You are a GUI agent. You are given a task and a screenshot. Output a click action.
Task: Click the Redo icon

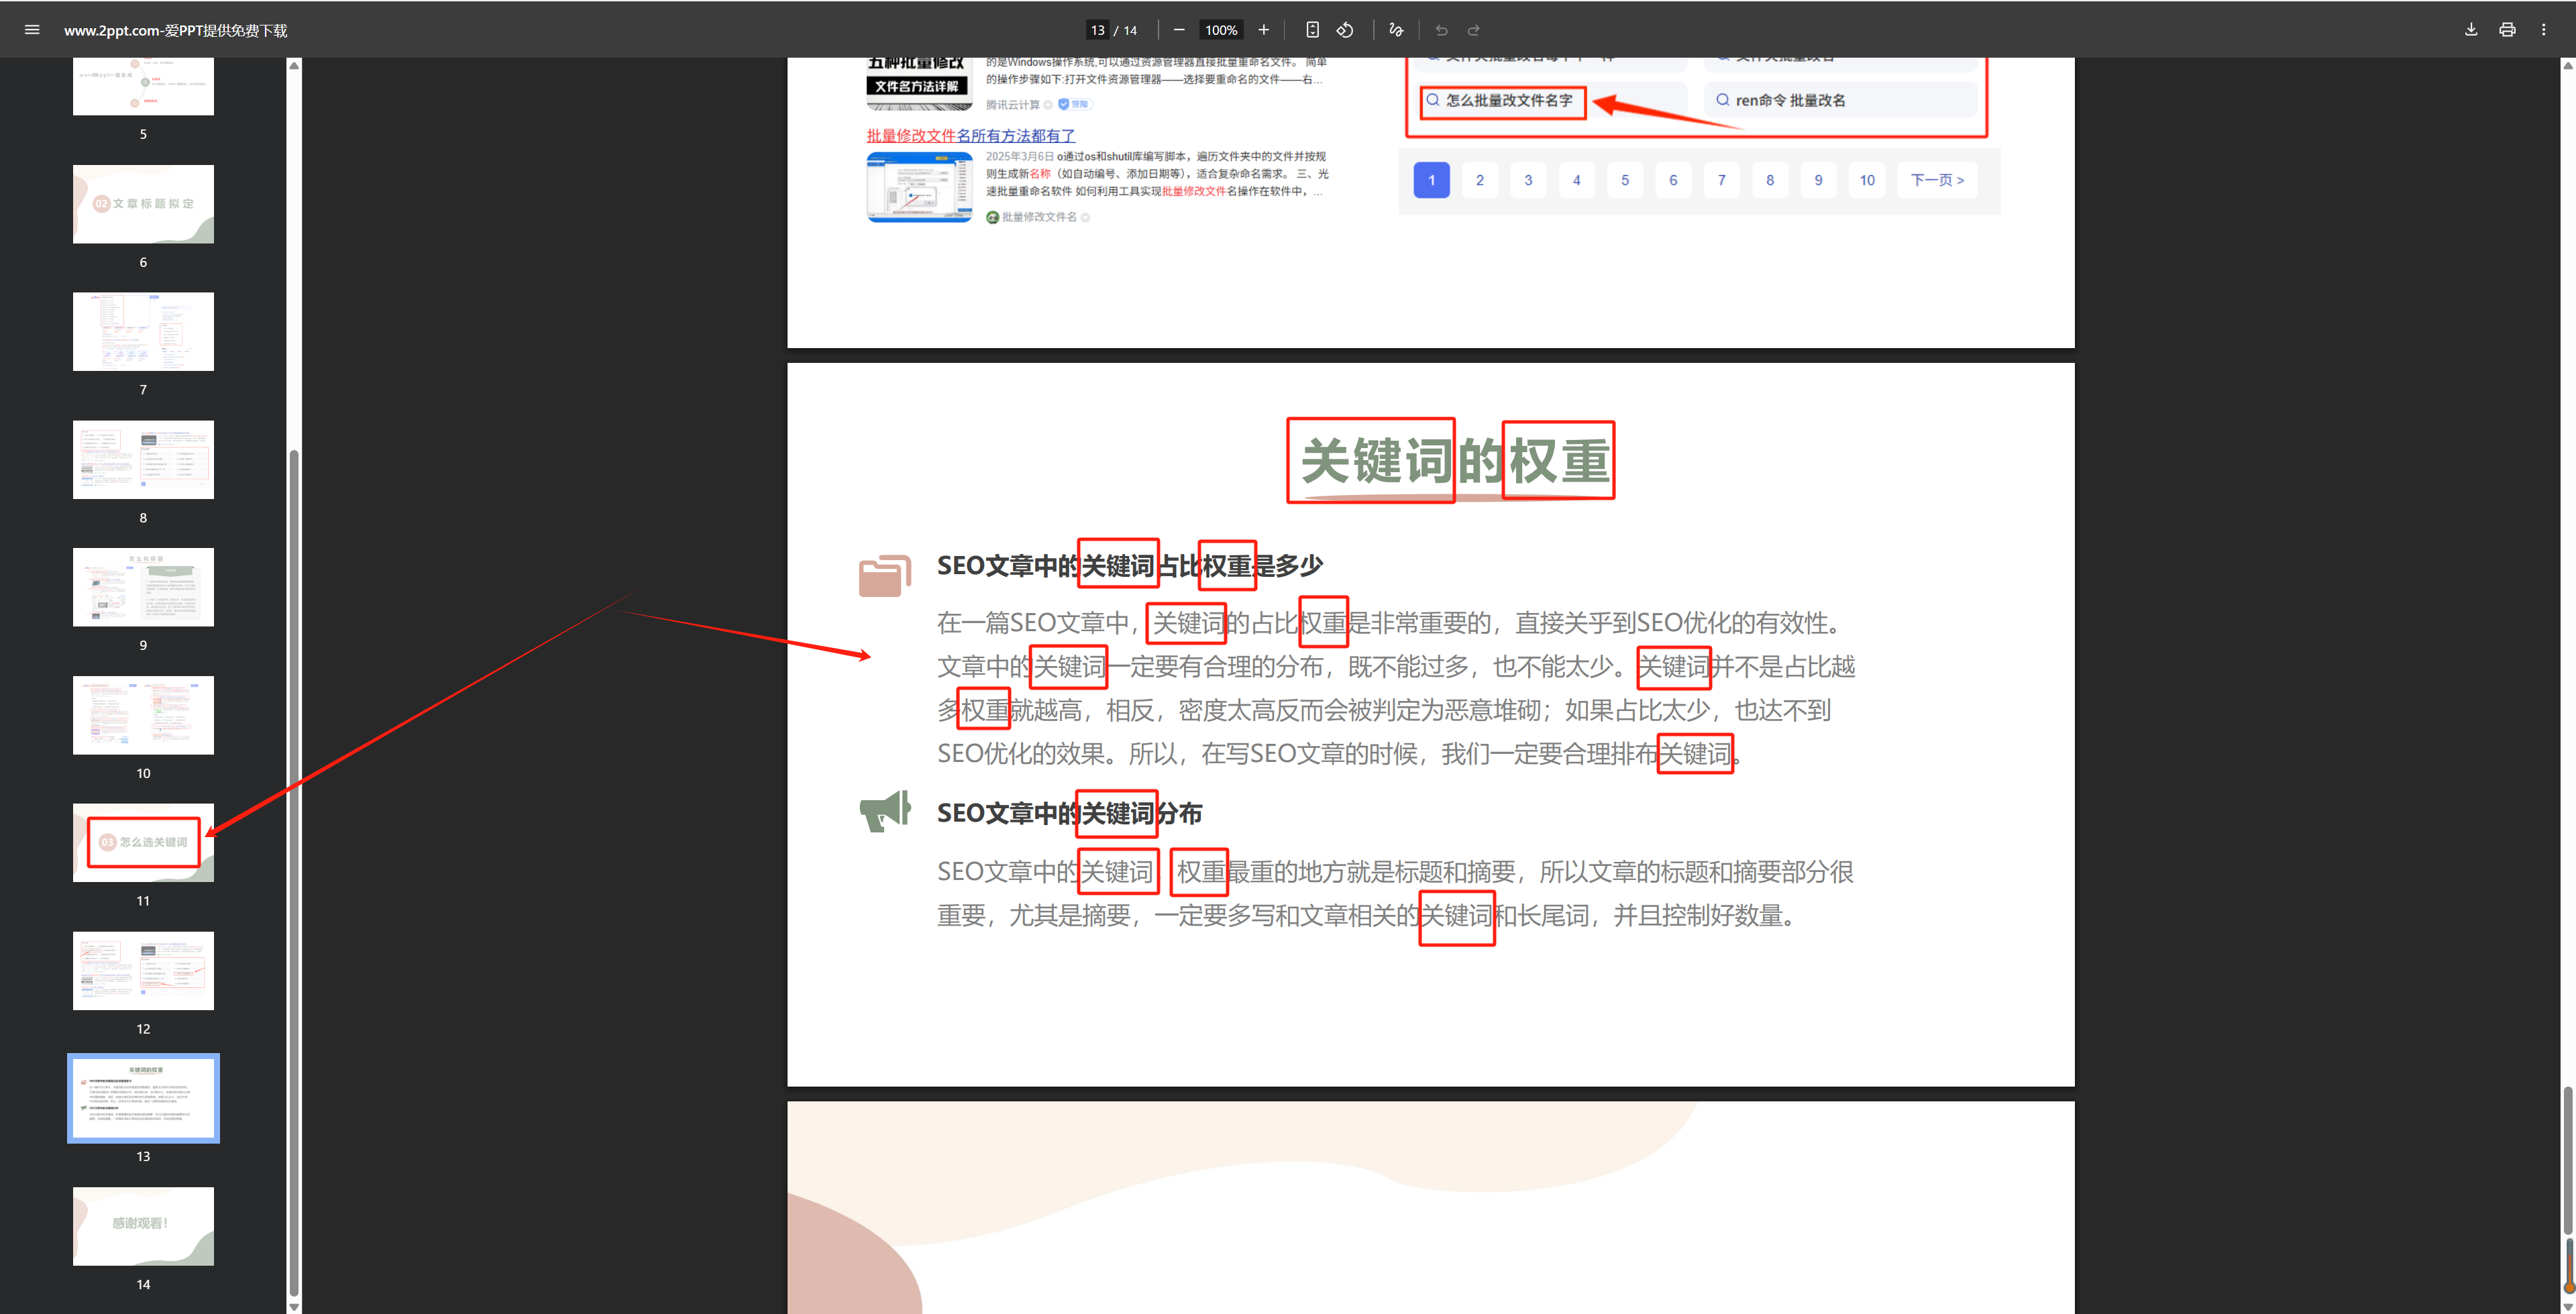click(1473, 29)
